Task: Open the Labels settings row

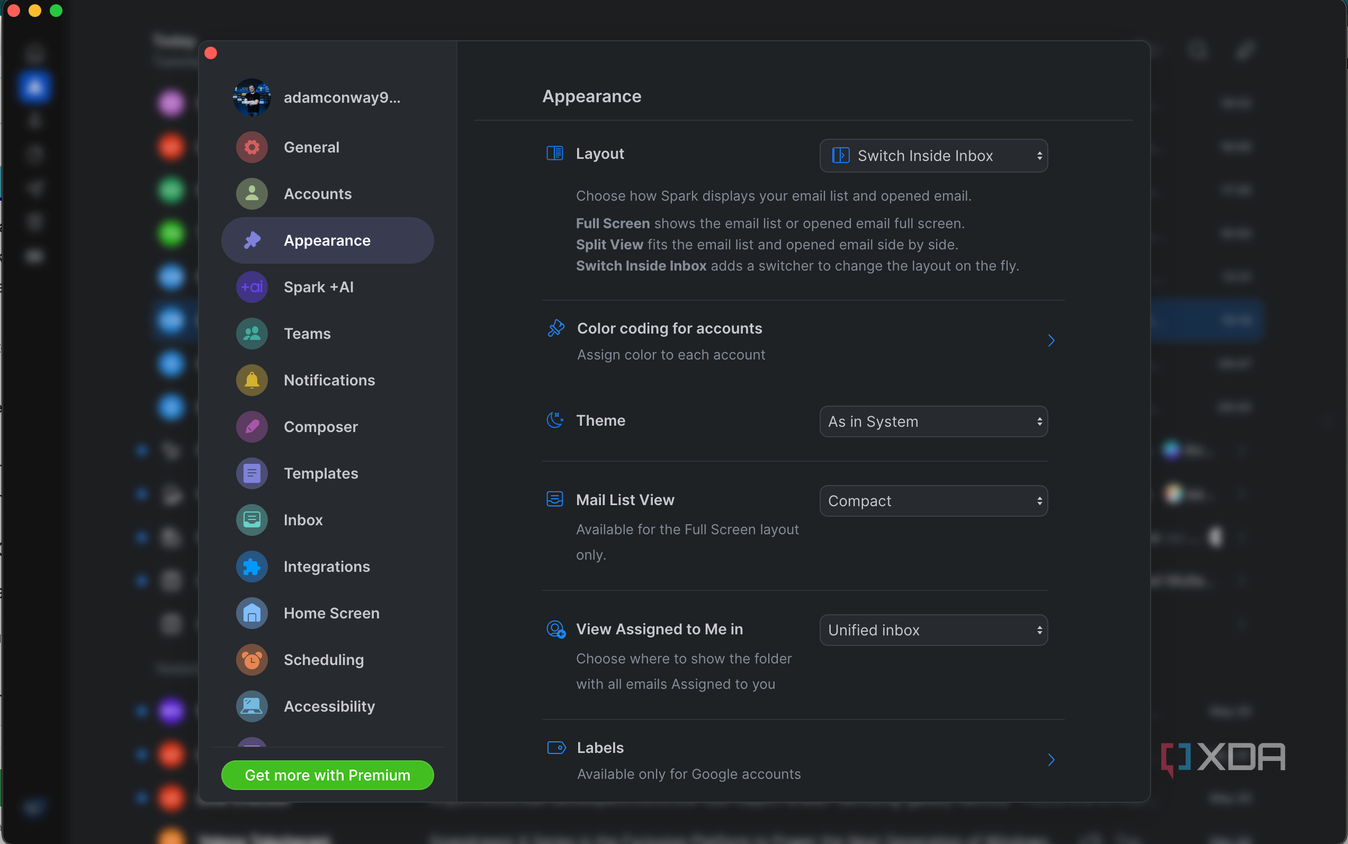Action: click(802, 760)
